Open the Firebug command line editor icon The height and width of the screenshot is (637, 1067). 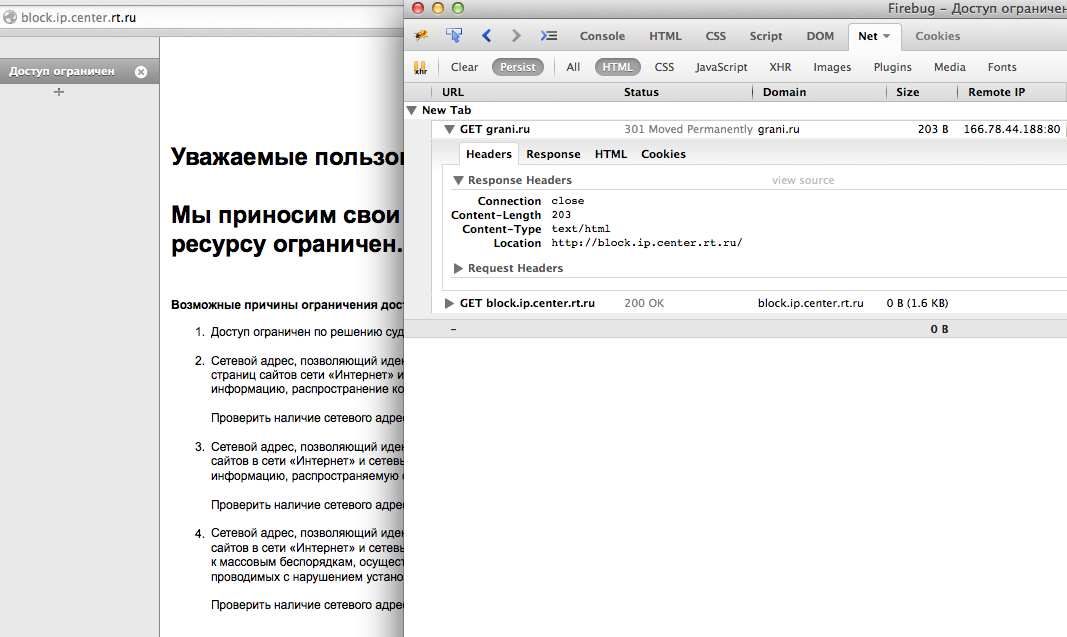(x=548, y=35)
